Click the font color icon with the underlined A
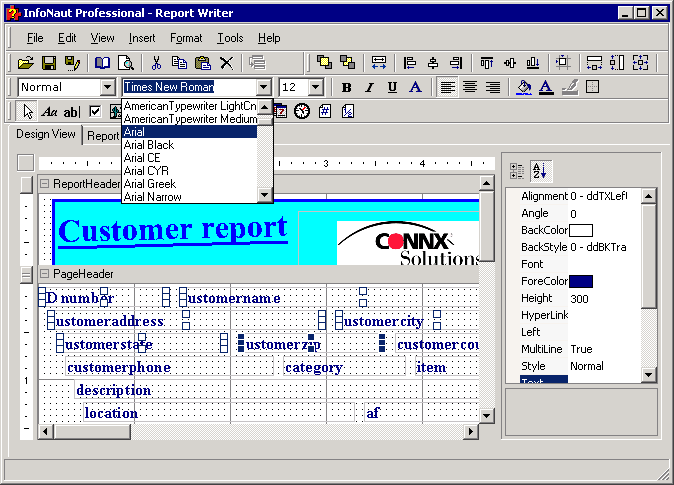Image resolution: width=674 pixels, height=485 pixels. (546, 87)
